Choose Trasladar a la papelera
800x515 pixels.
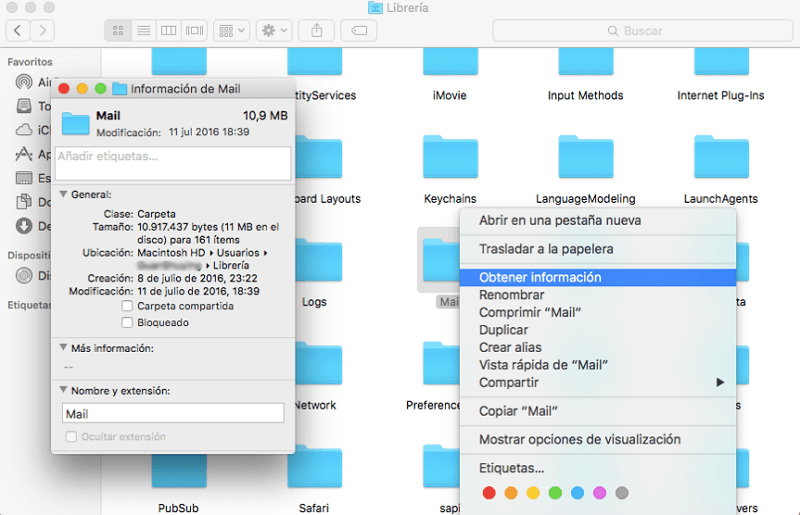tap(597, 249)
